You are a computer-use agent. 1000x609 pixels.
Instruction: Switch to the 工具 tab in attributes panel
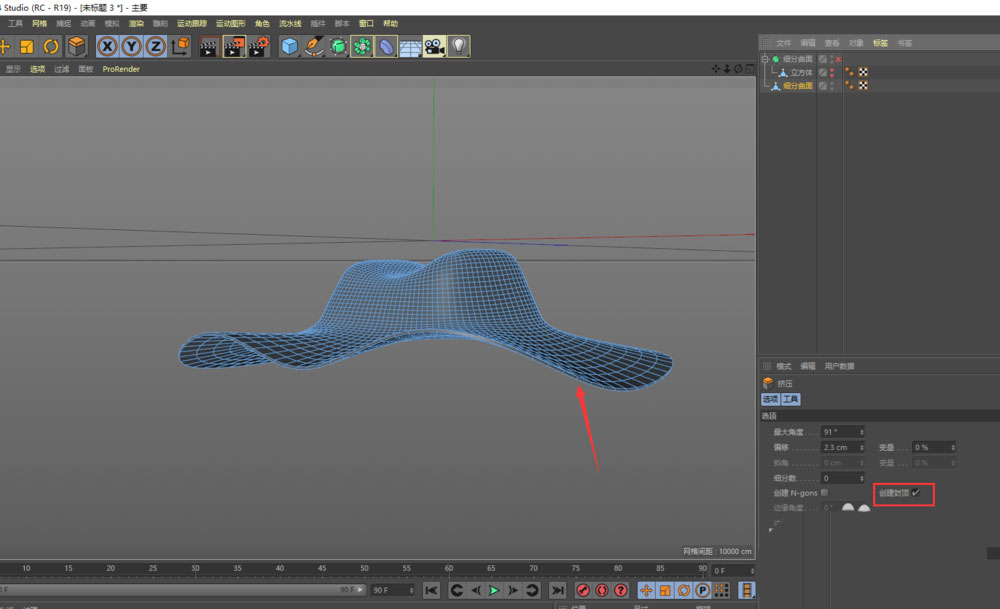point(790,399)
